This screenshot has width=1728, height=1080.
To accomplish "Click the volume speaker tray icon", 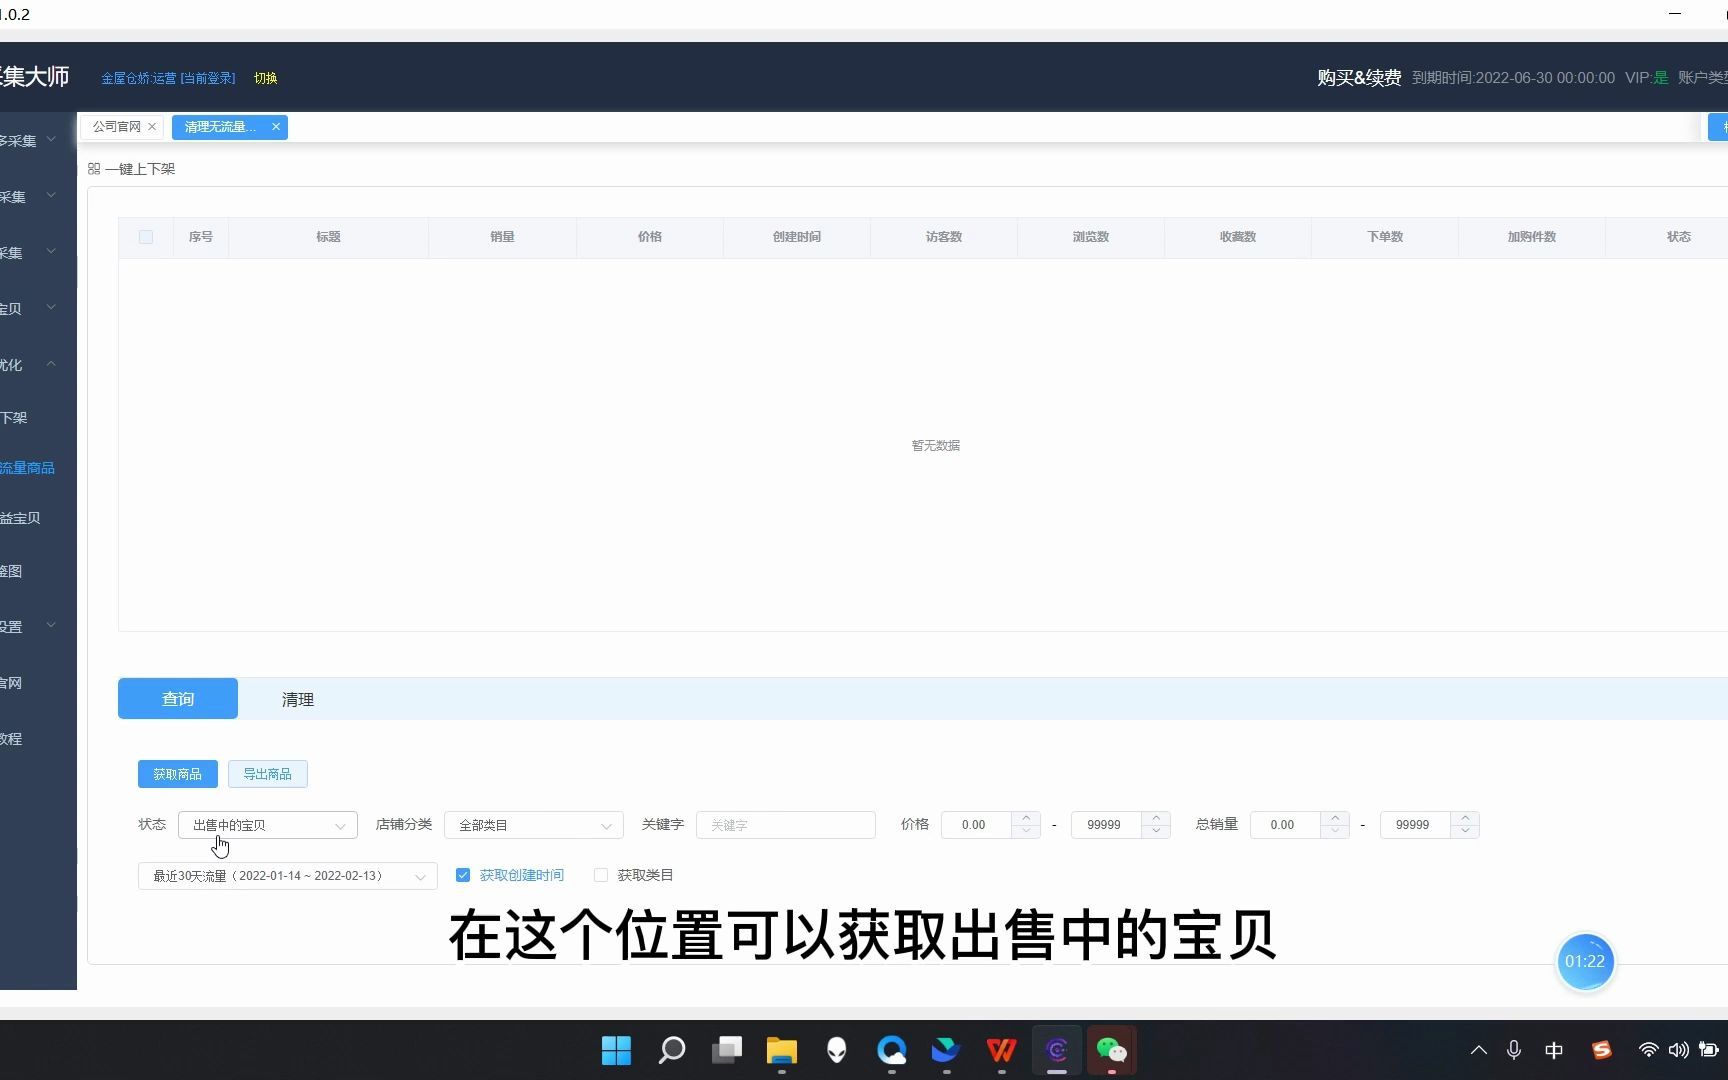I will click(x=1679, y=1050).
